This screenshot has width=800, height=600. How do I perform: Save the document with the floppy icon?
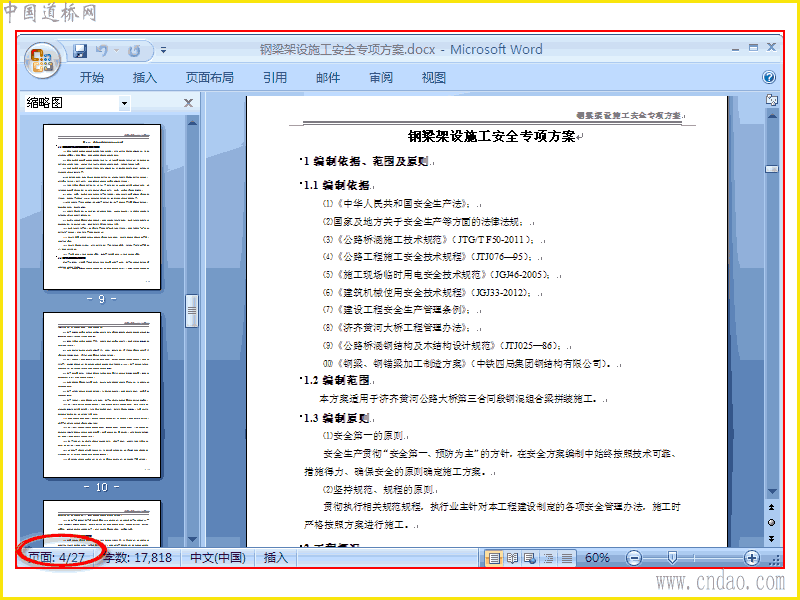80,51
